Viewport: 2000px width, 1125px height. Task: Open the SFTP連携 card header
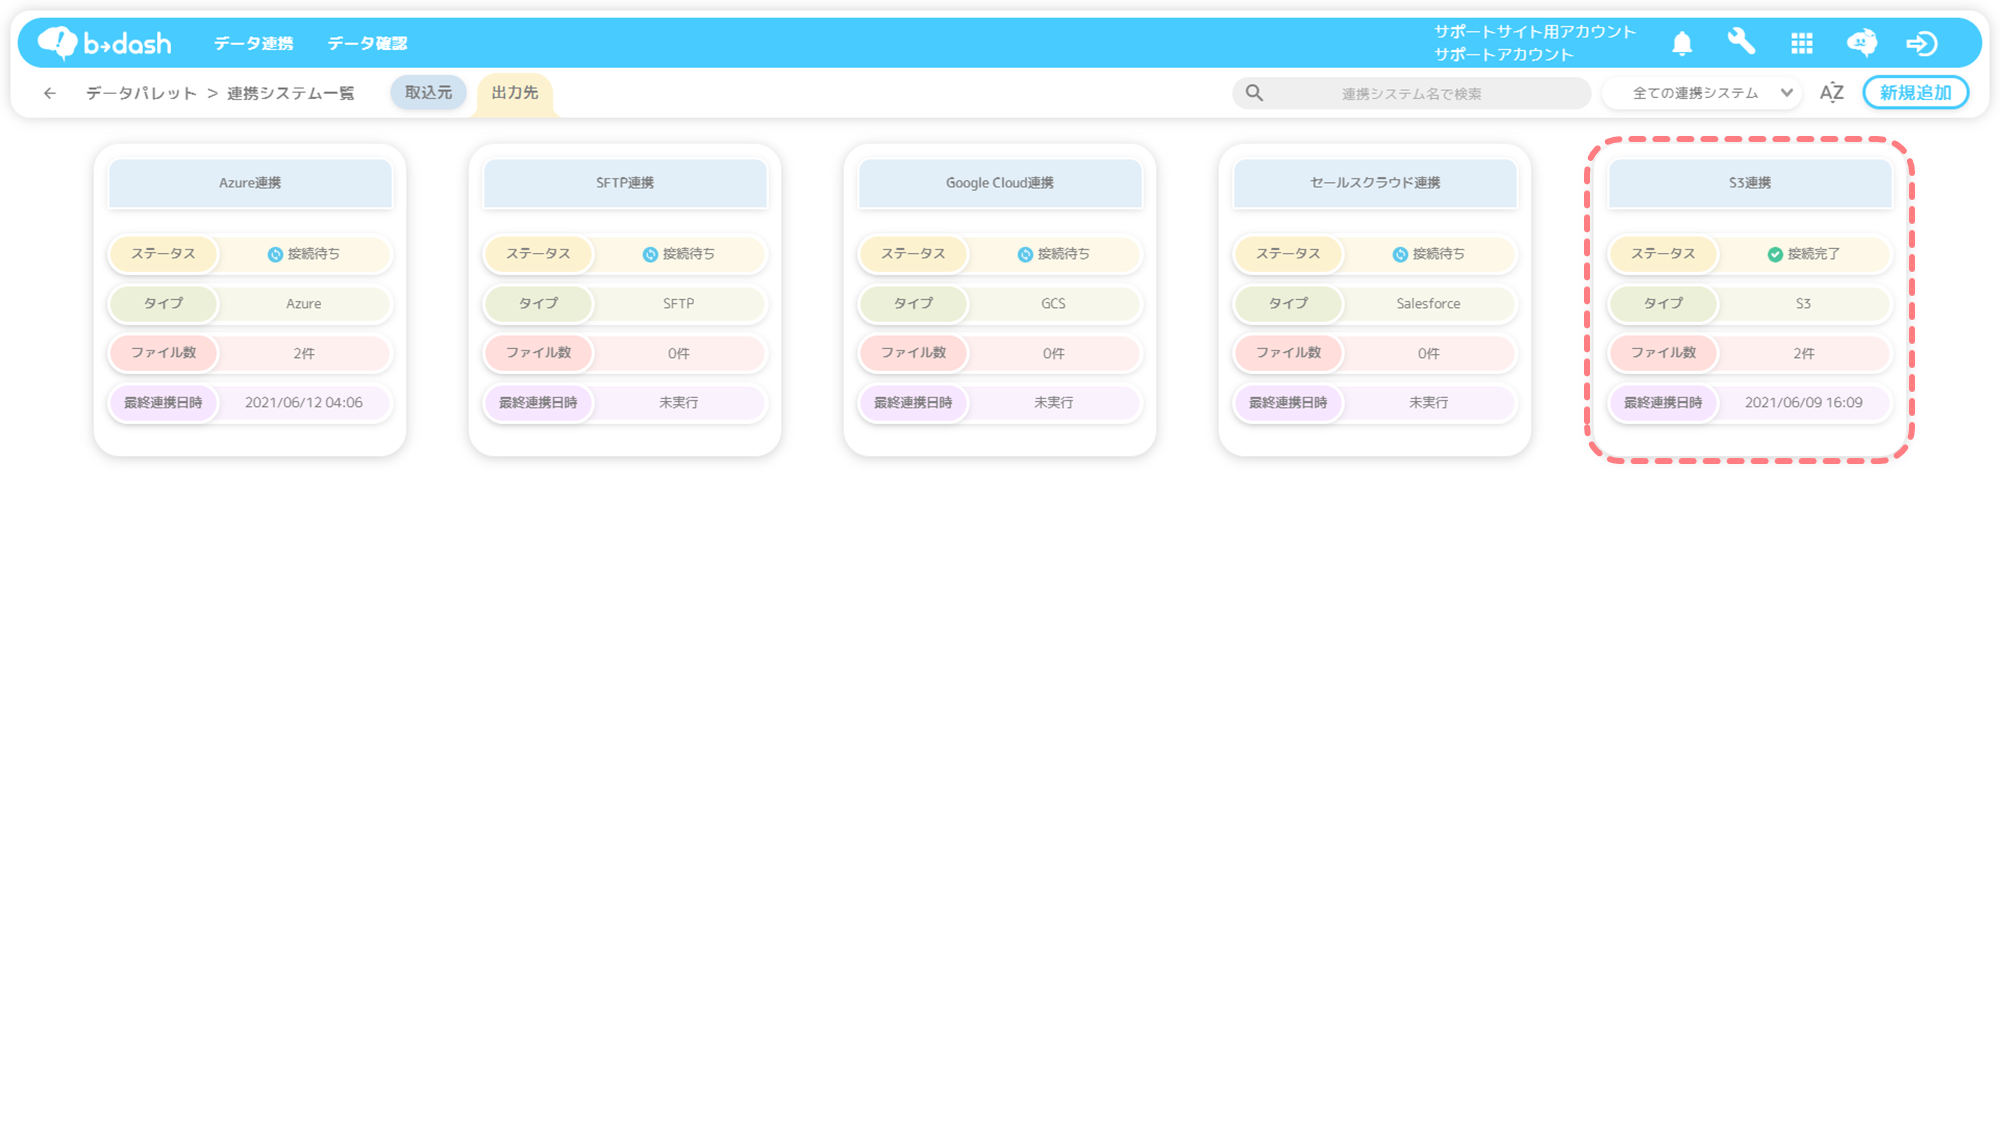[x=625, y=183]
